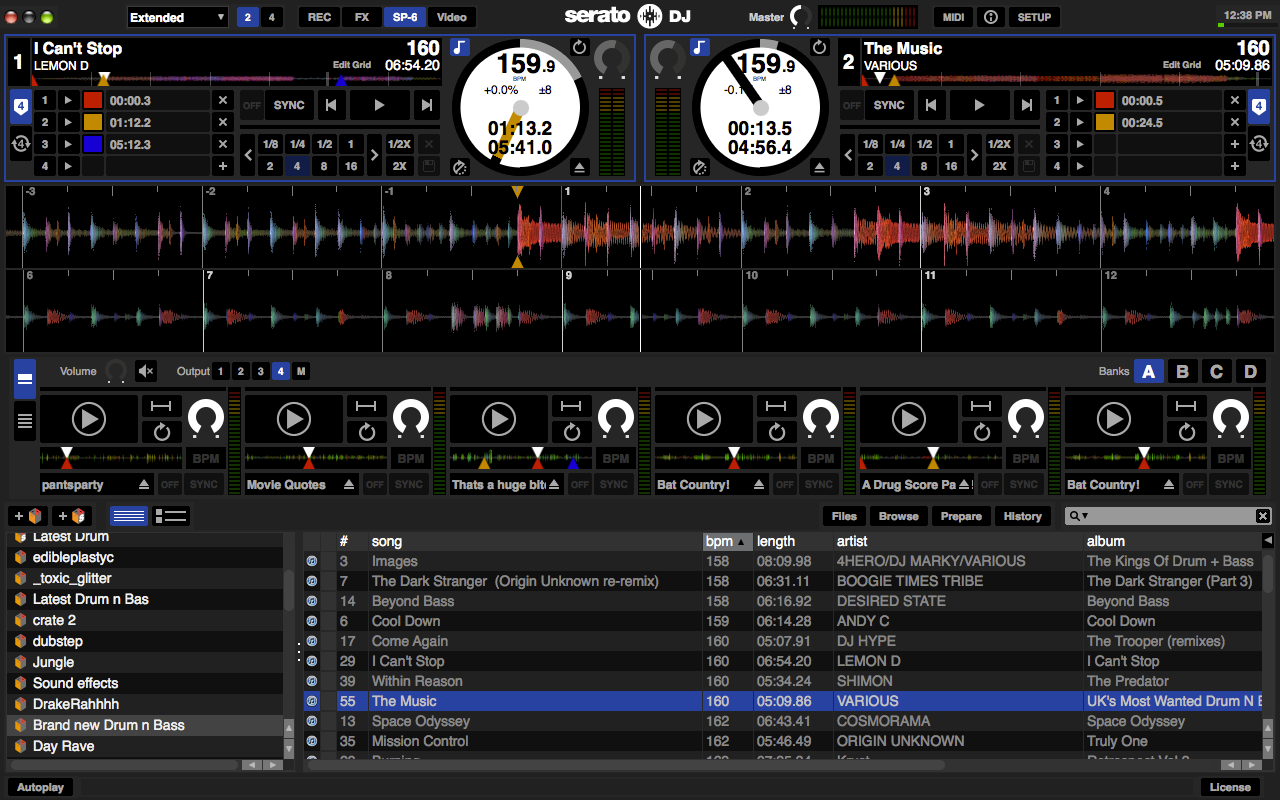
Task: Open the Extended display mode dropdown
Action: point(178,17)
